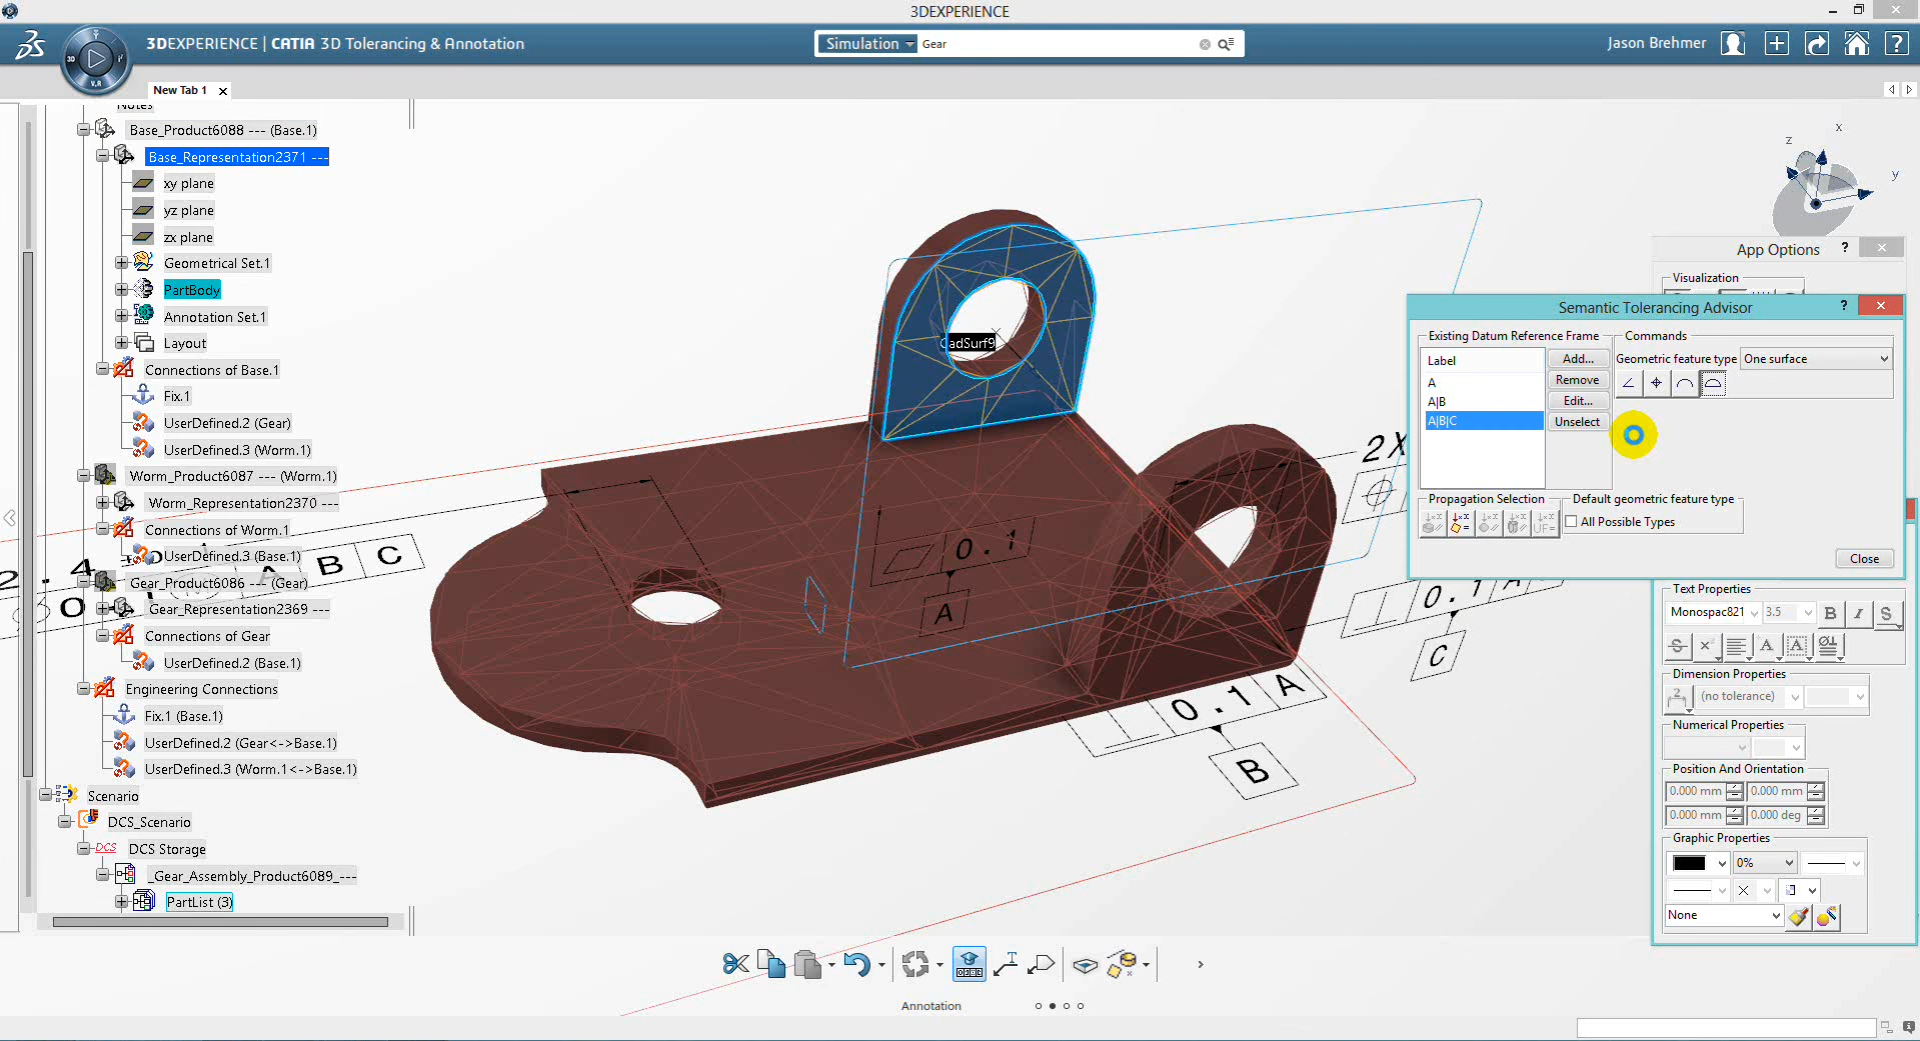Select the surface geometric feature type icon
The image size is (1920, 1041).
tap(1713, 383)
